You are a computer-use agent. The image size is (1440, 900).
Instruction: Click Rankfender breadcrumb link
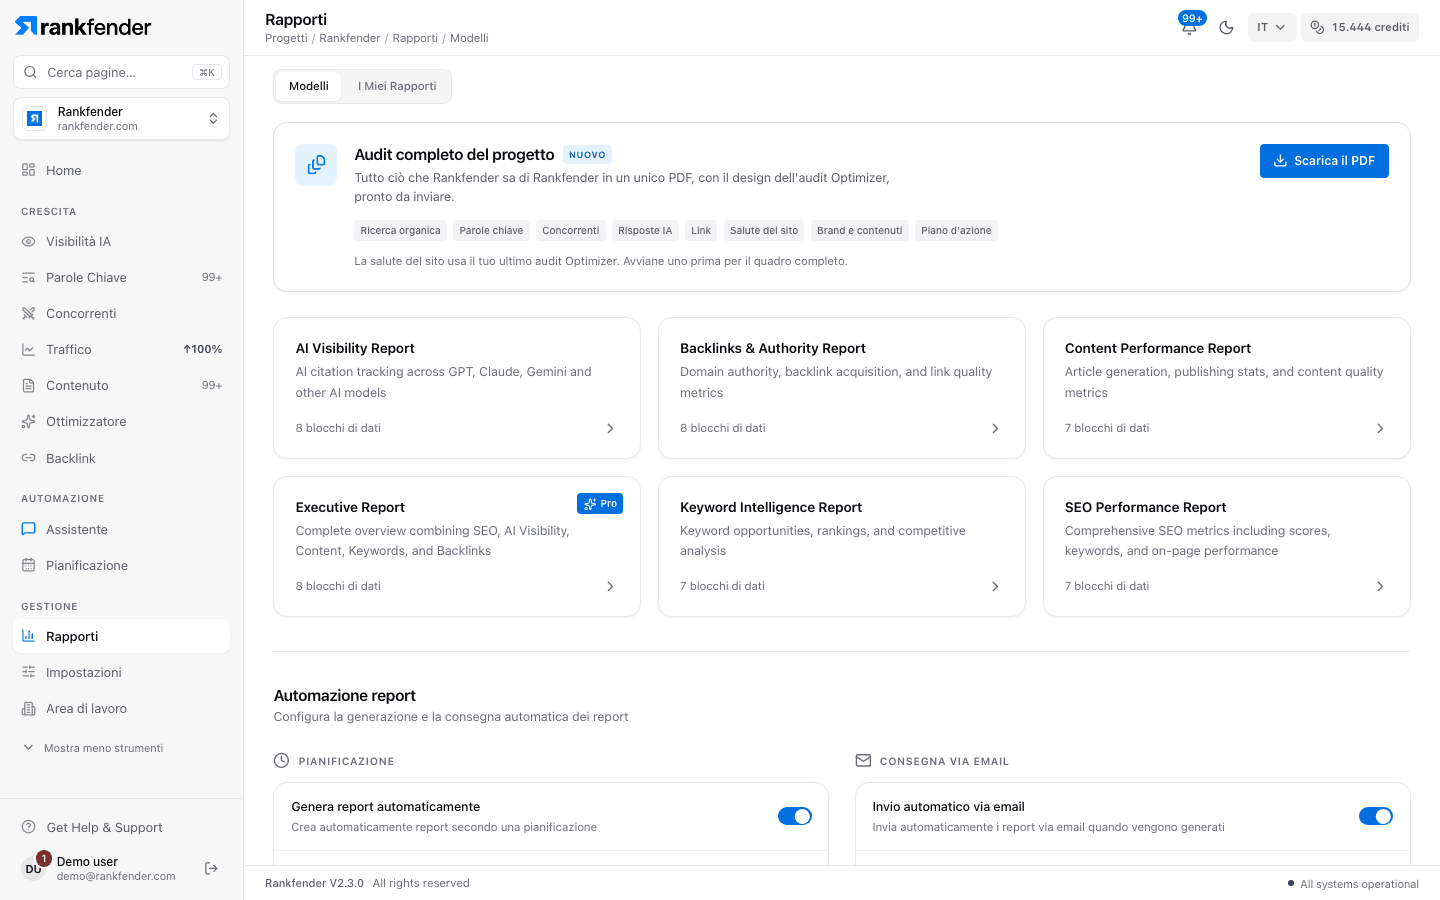pos(350,38)
